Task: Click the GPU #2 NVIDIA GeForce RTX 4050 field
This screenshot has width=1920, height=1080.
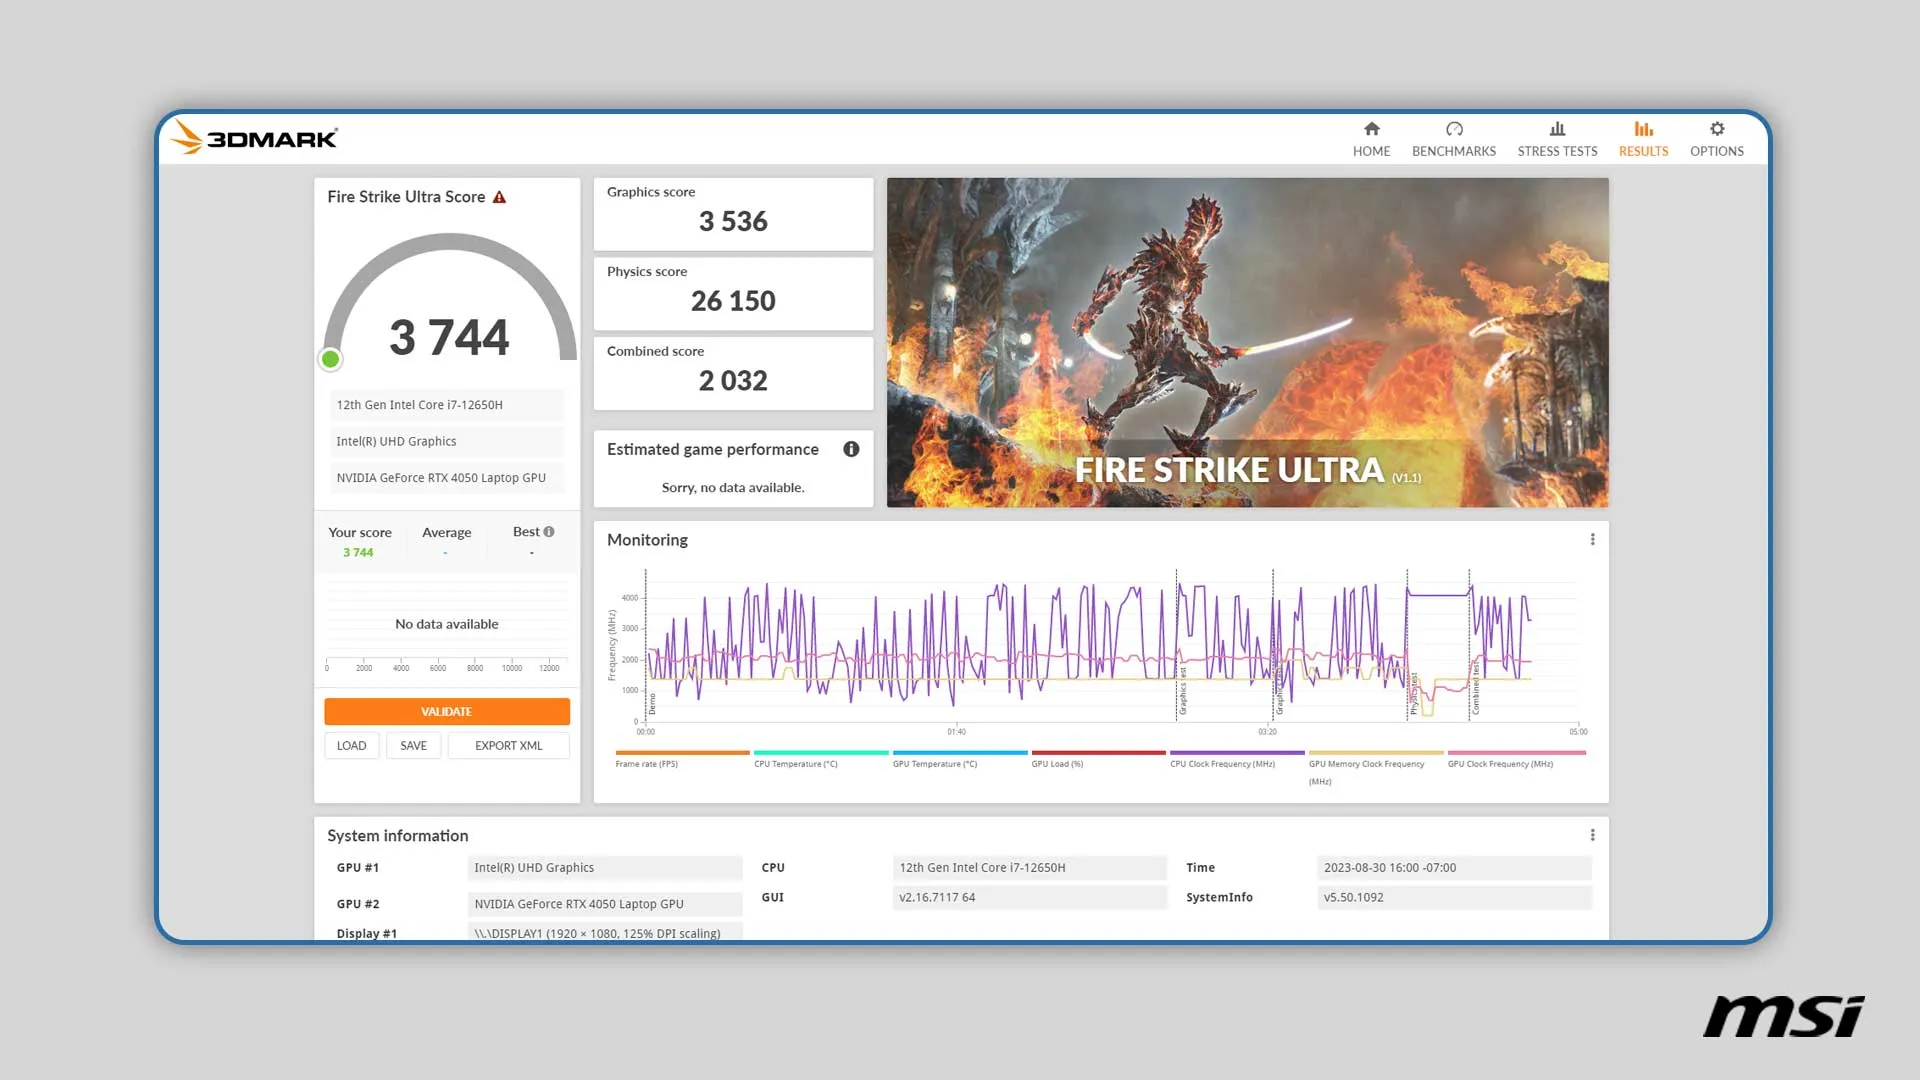Action: coord(605,904)
